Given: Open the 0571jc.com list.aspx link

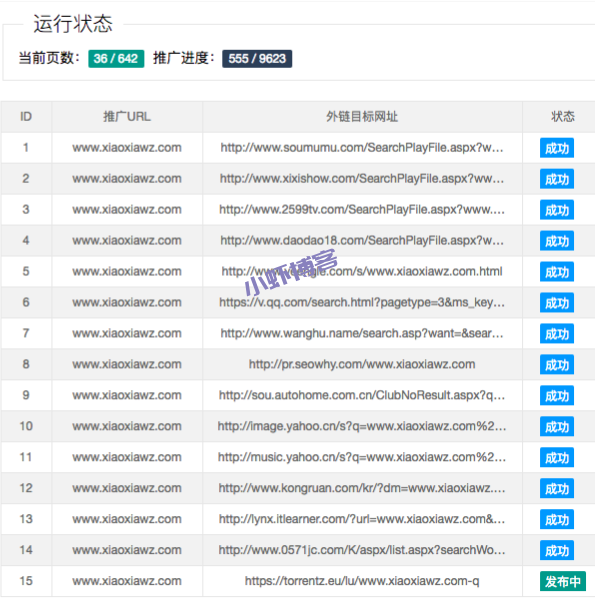Looking at the screenshot, I should coord(362,550).
